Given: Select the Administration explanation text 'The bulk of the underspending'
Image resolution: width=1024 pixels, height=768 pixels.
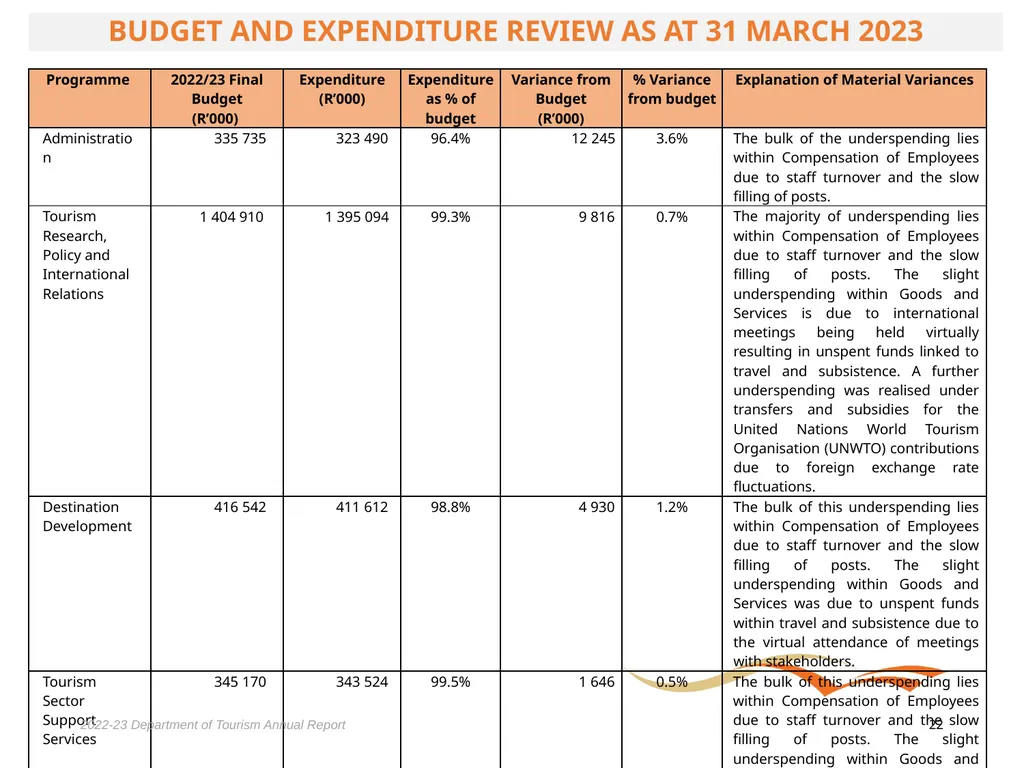Looking at the screenshot, I should [841, 138].
